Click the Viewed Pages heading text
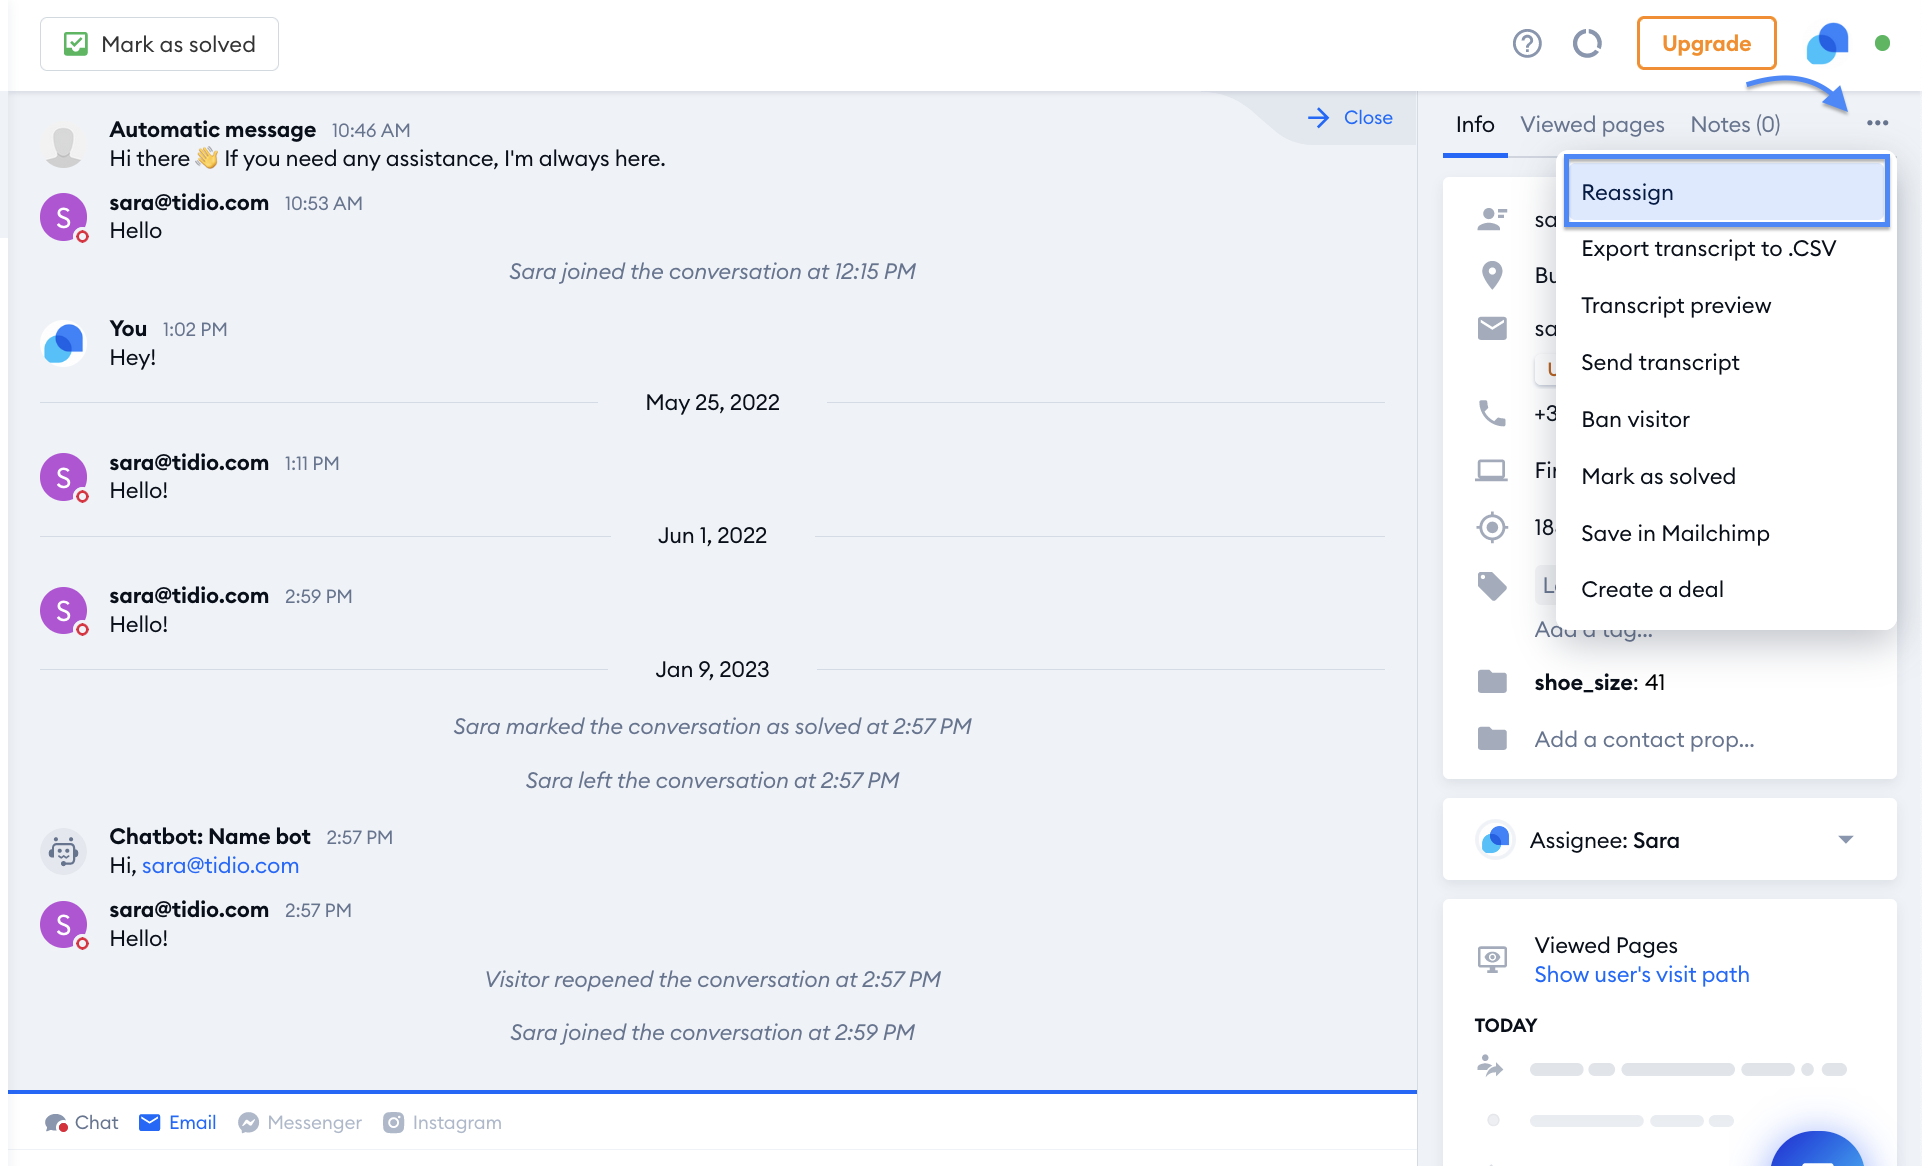 coord(1605,945)
